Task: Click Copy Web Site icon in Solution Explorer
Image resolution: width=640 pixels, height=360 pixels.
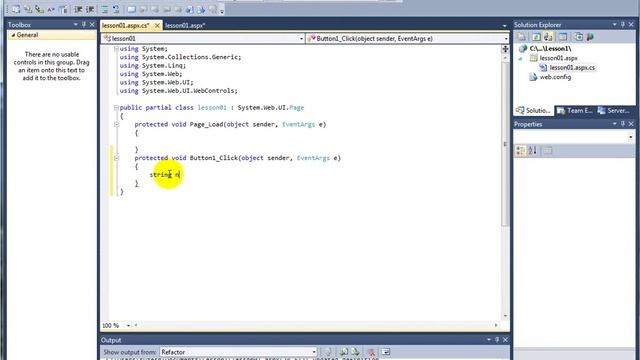Action: 578,37
